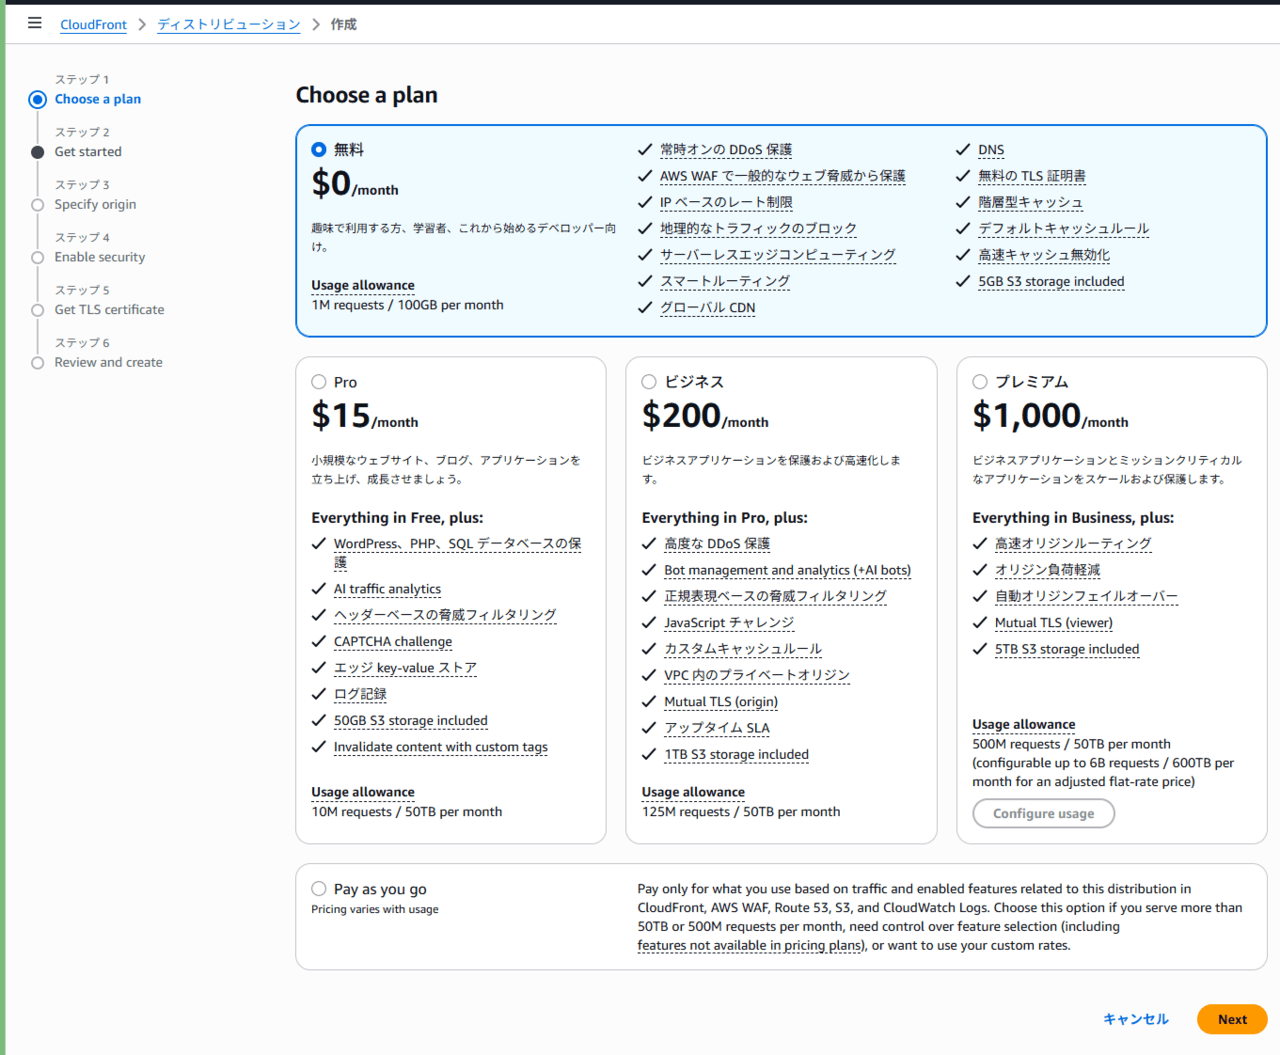
Task: Click JavaScript チャレンジ feature
Action: click(x=729, y=623)
